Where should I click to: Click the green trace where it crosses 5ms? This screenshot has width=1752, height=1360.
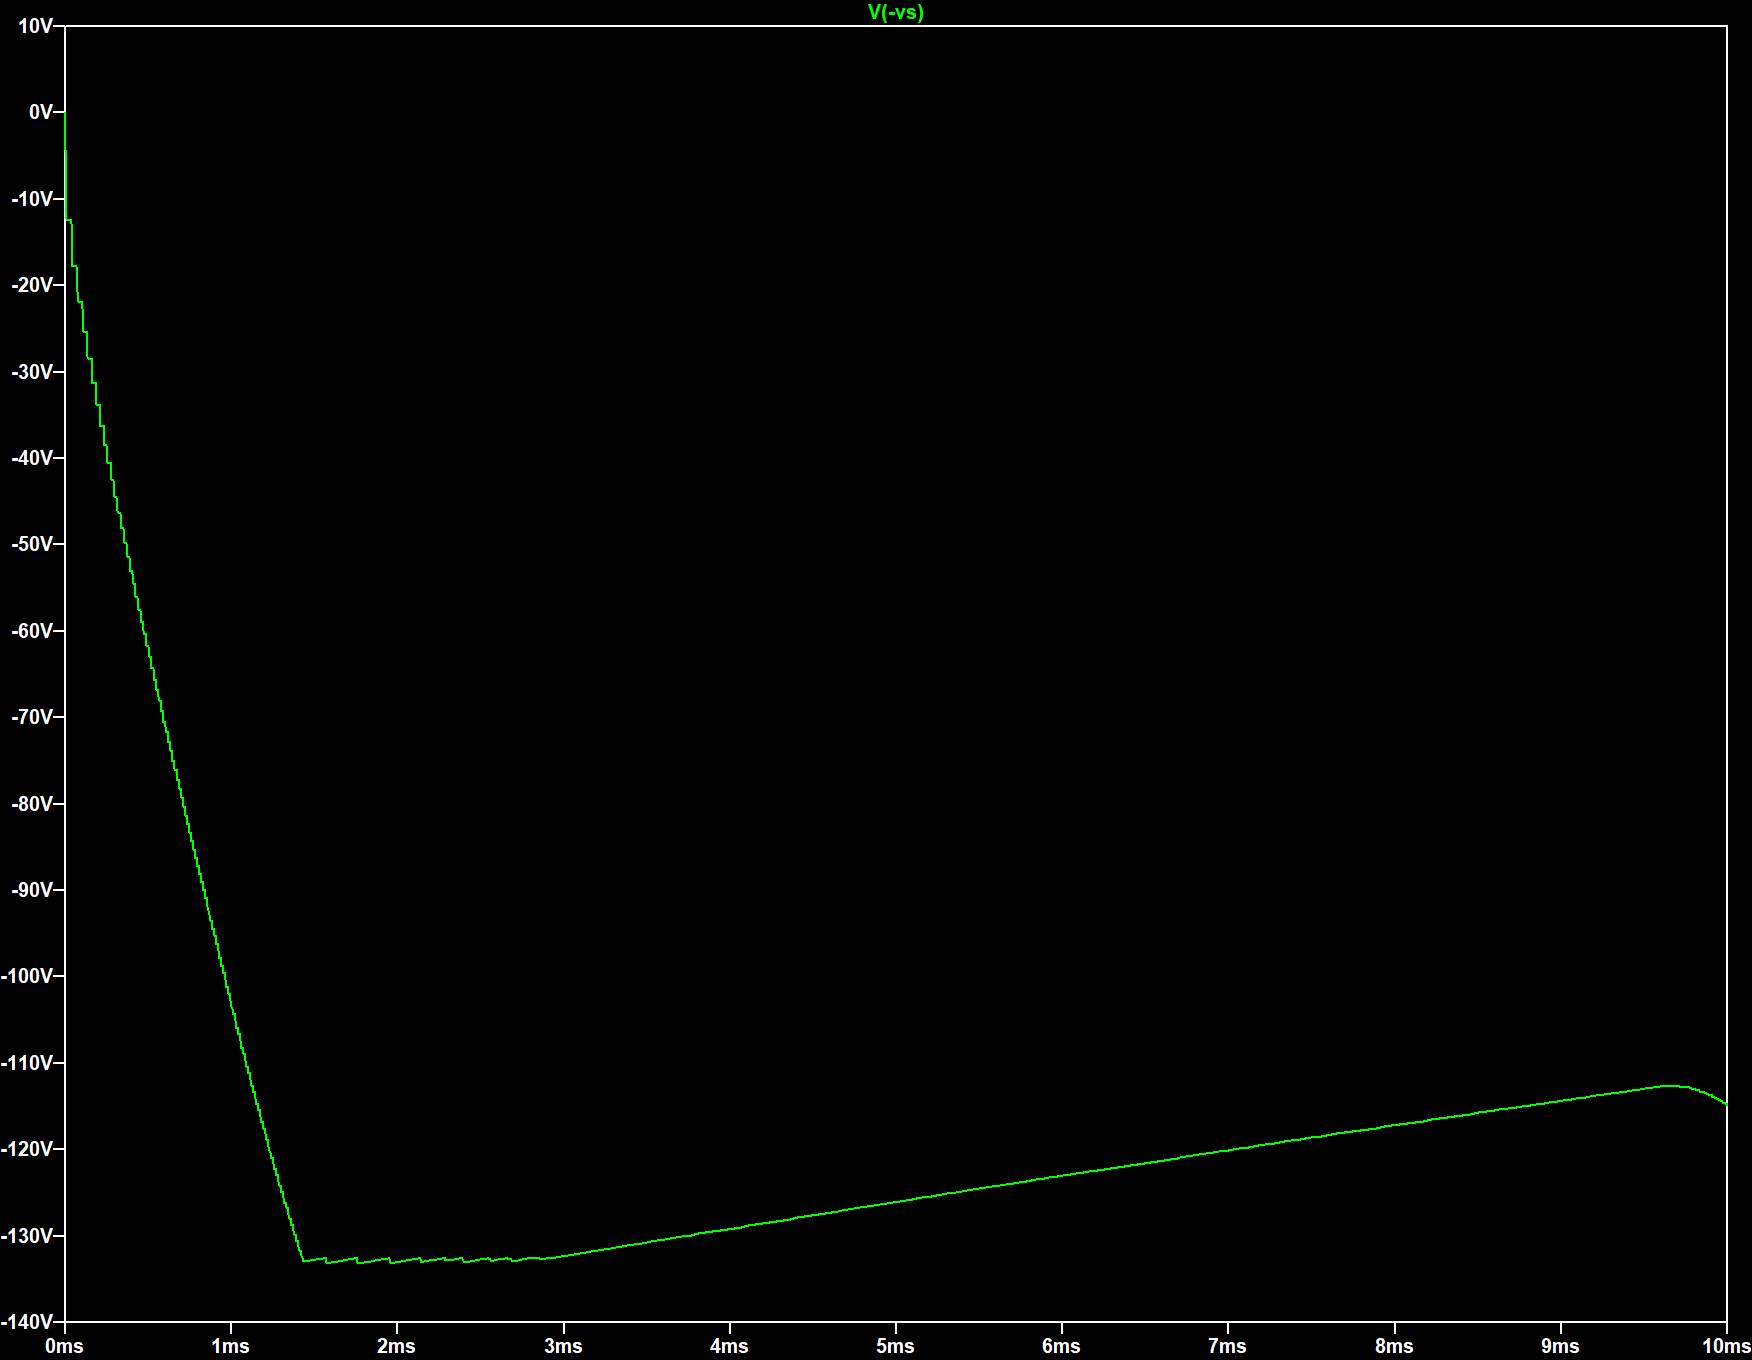[895, 1201]
